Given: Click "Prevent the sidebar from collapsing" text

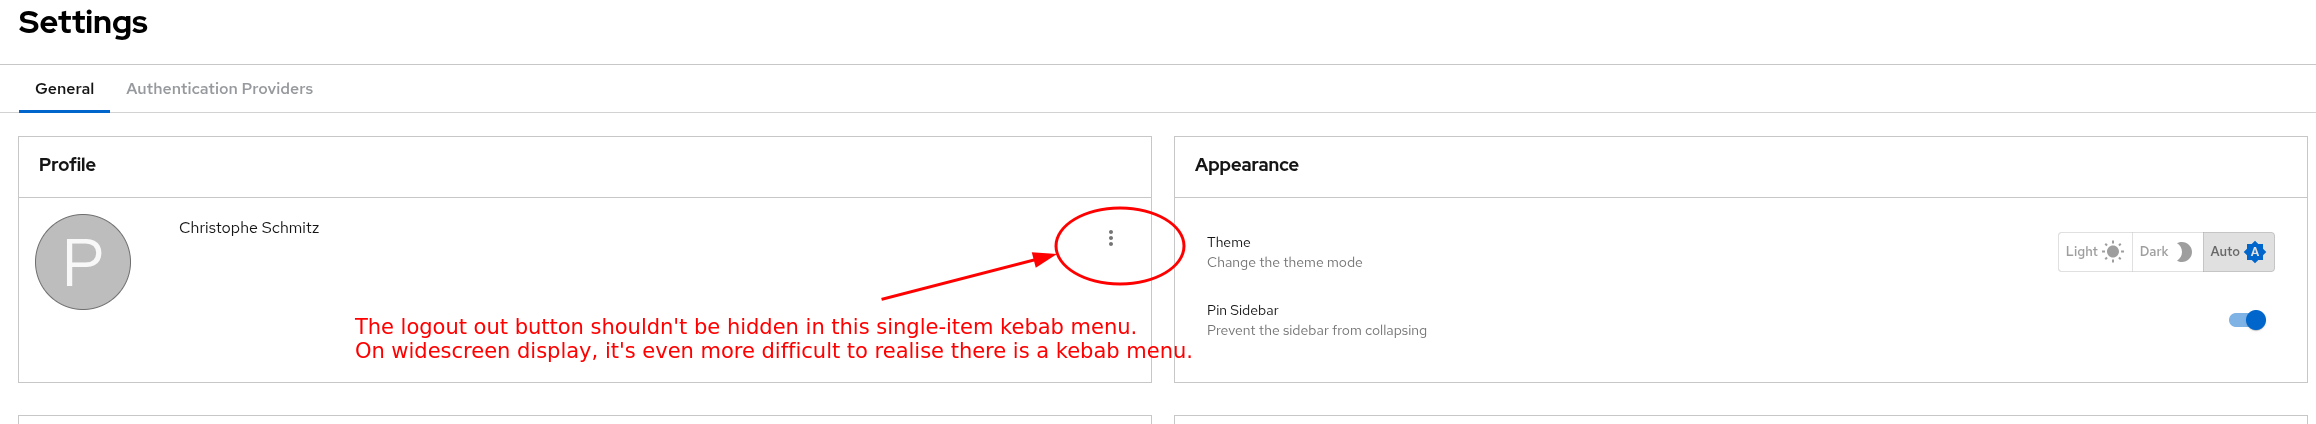Looking at the screenshot, I should pos(1316,330).
